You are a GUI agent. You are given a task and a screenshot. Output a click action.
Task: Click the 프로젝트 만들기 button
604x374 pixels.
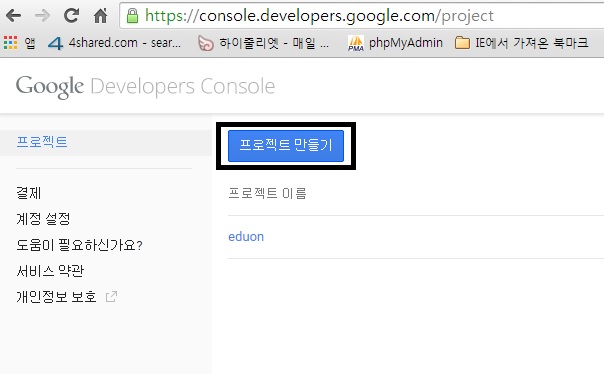(x=286, y=146)
